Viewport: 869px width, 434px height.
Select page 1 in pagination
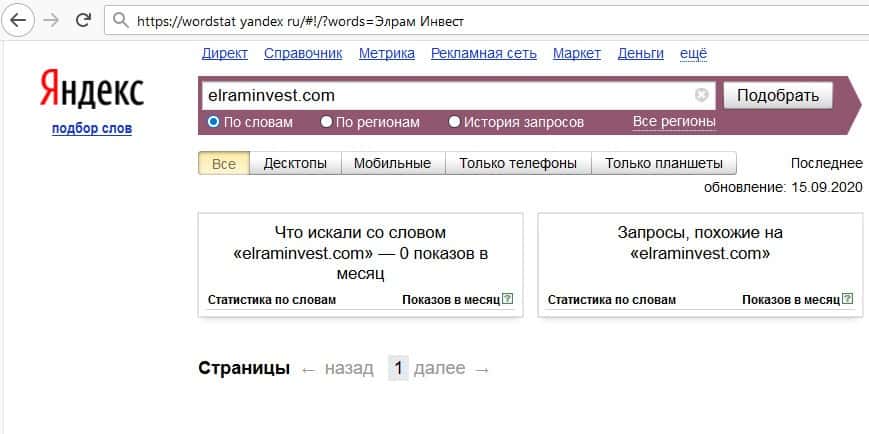(398, 368)
